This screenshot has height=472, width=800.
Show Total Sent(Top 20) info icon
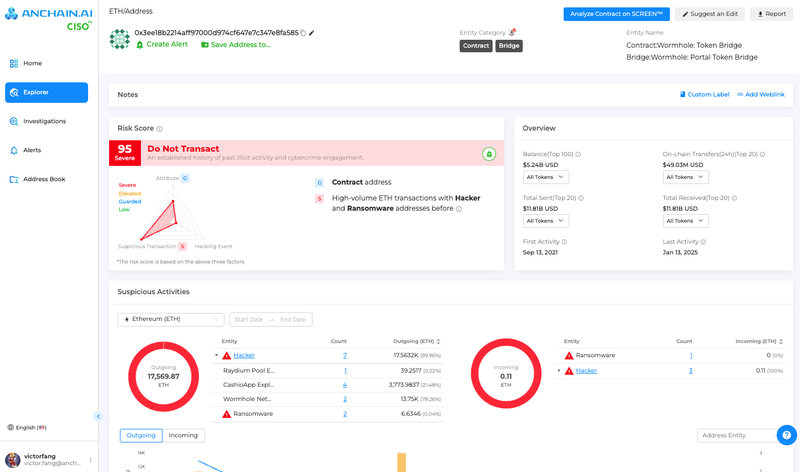coord(581,198)
